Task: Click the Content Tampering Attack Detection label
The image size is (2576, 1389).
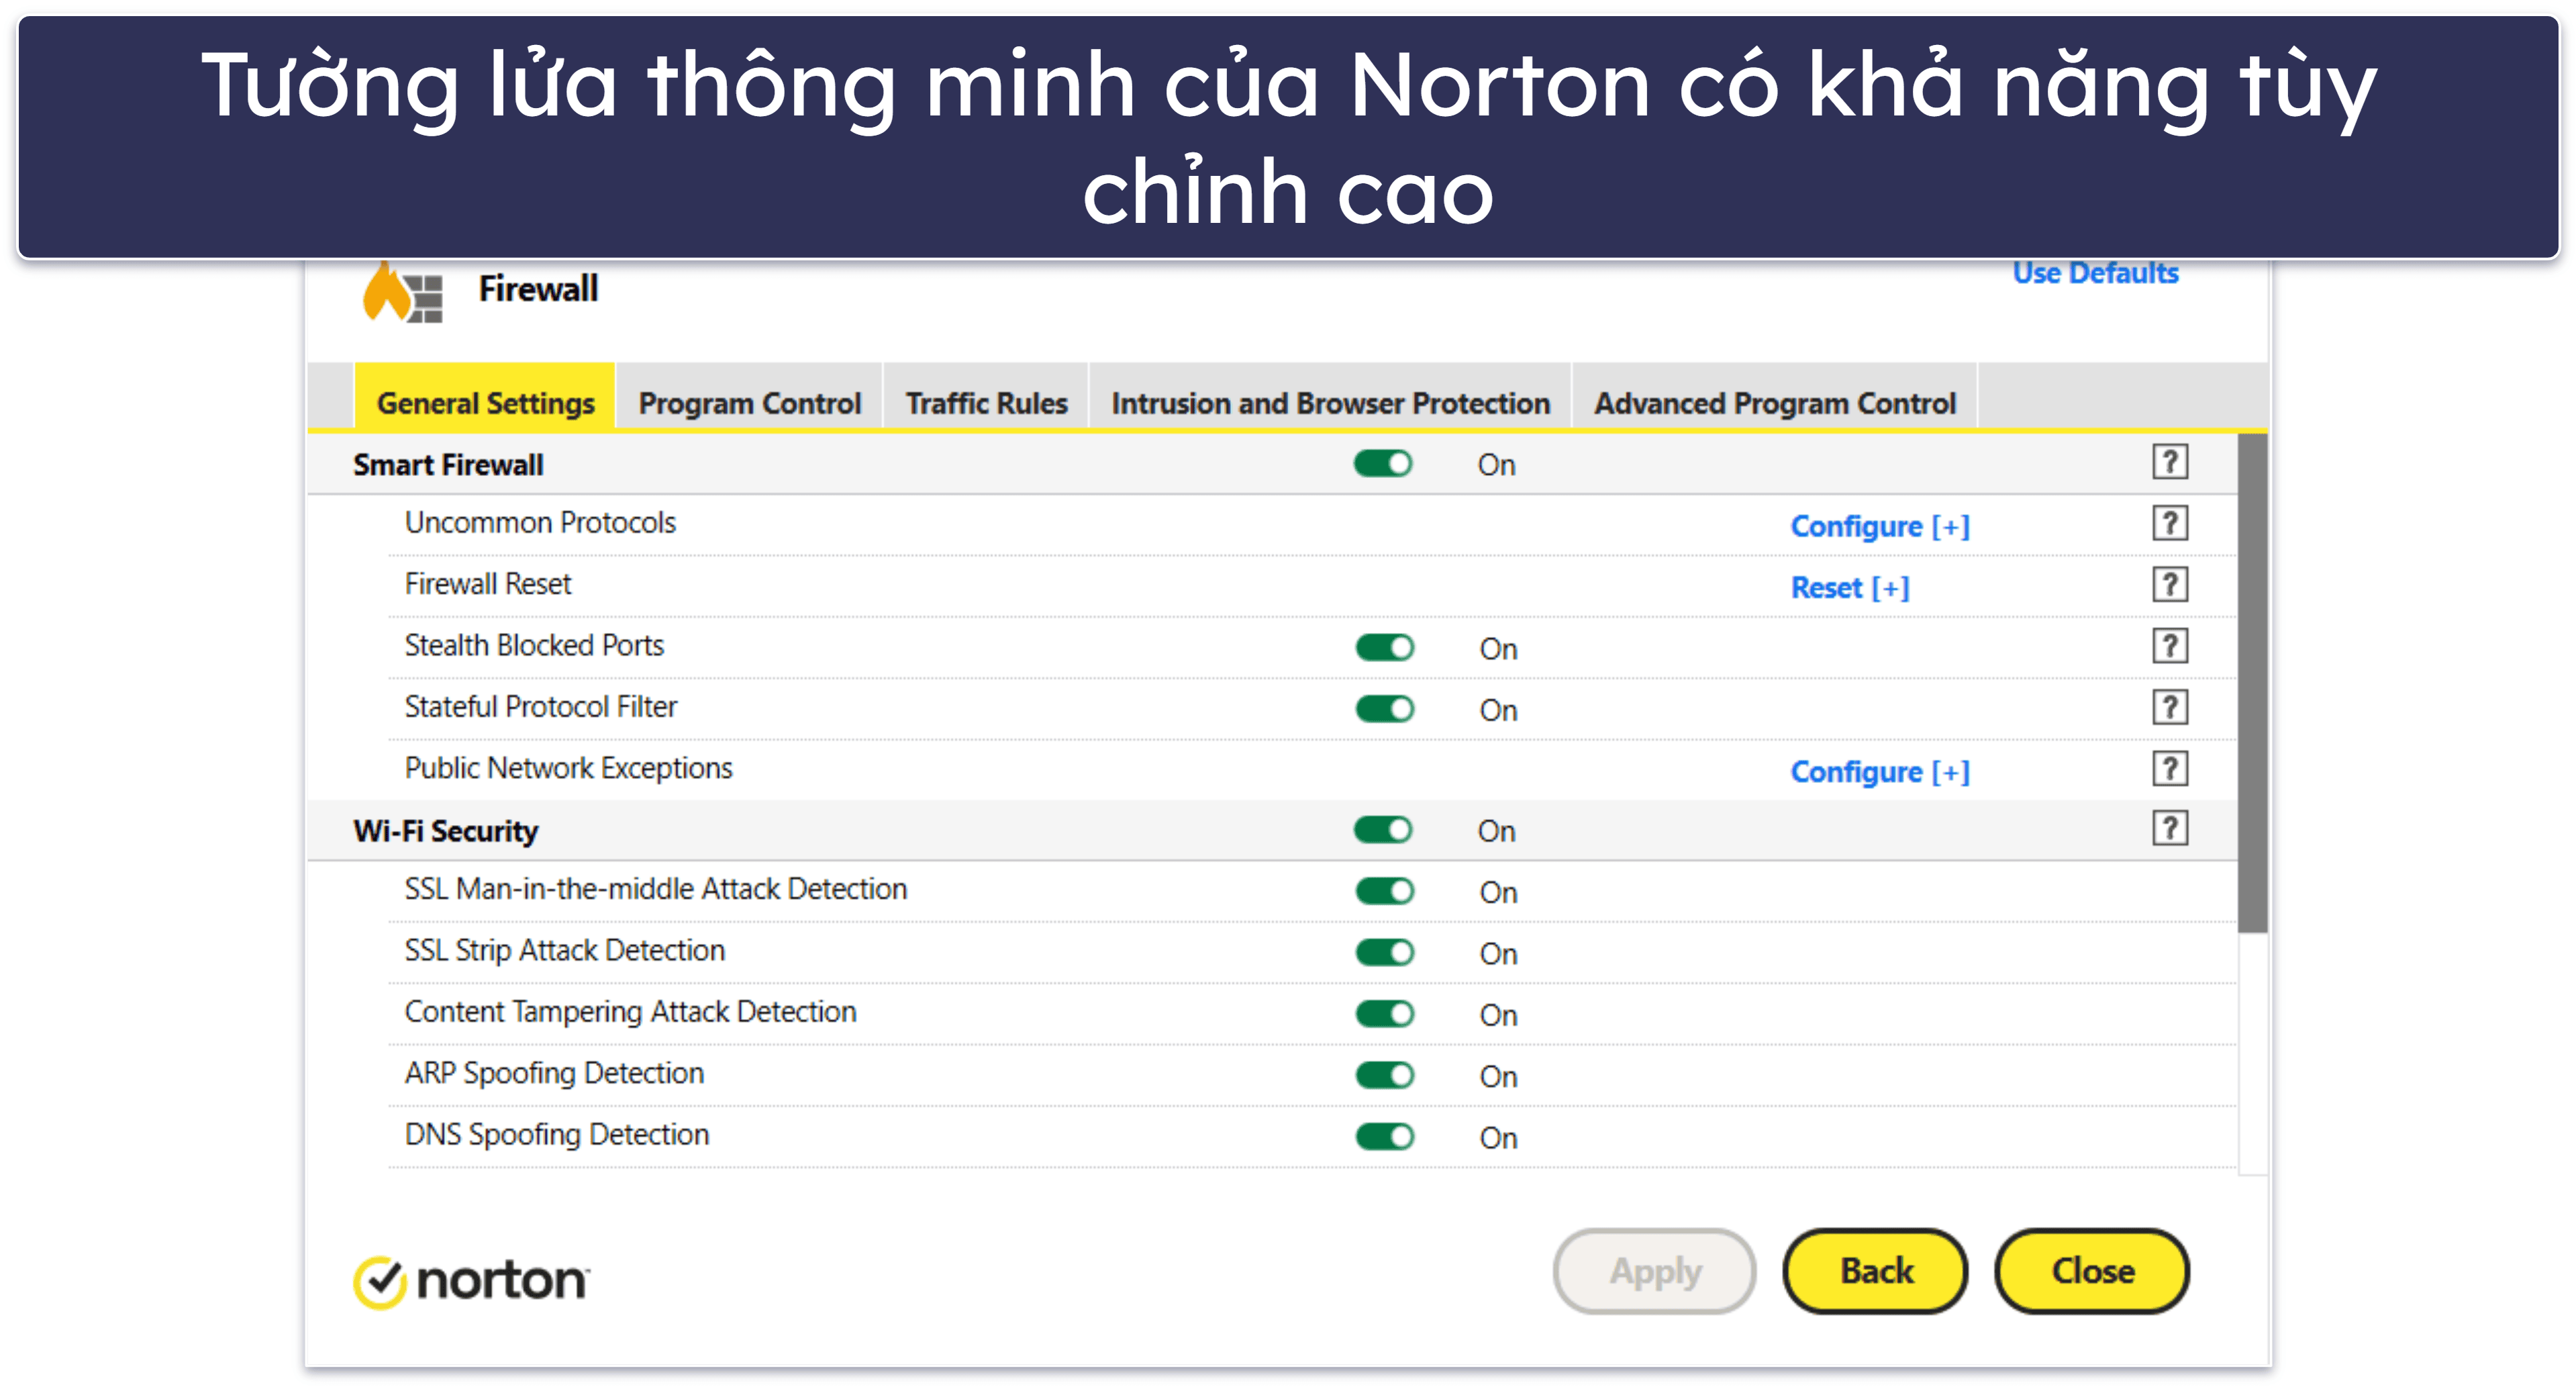Action: (x=631, y=1012)
